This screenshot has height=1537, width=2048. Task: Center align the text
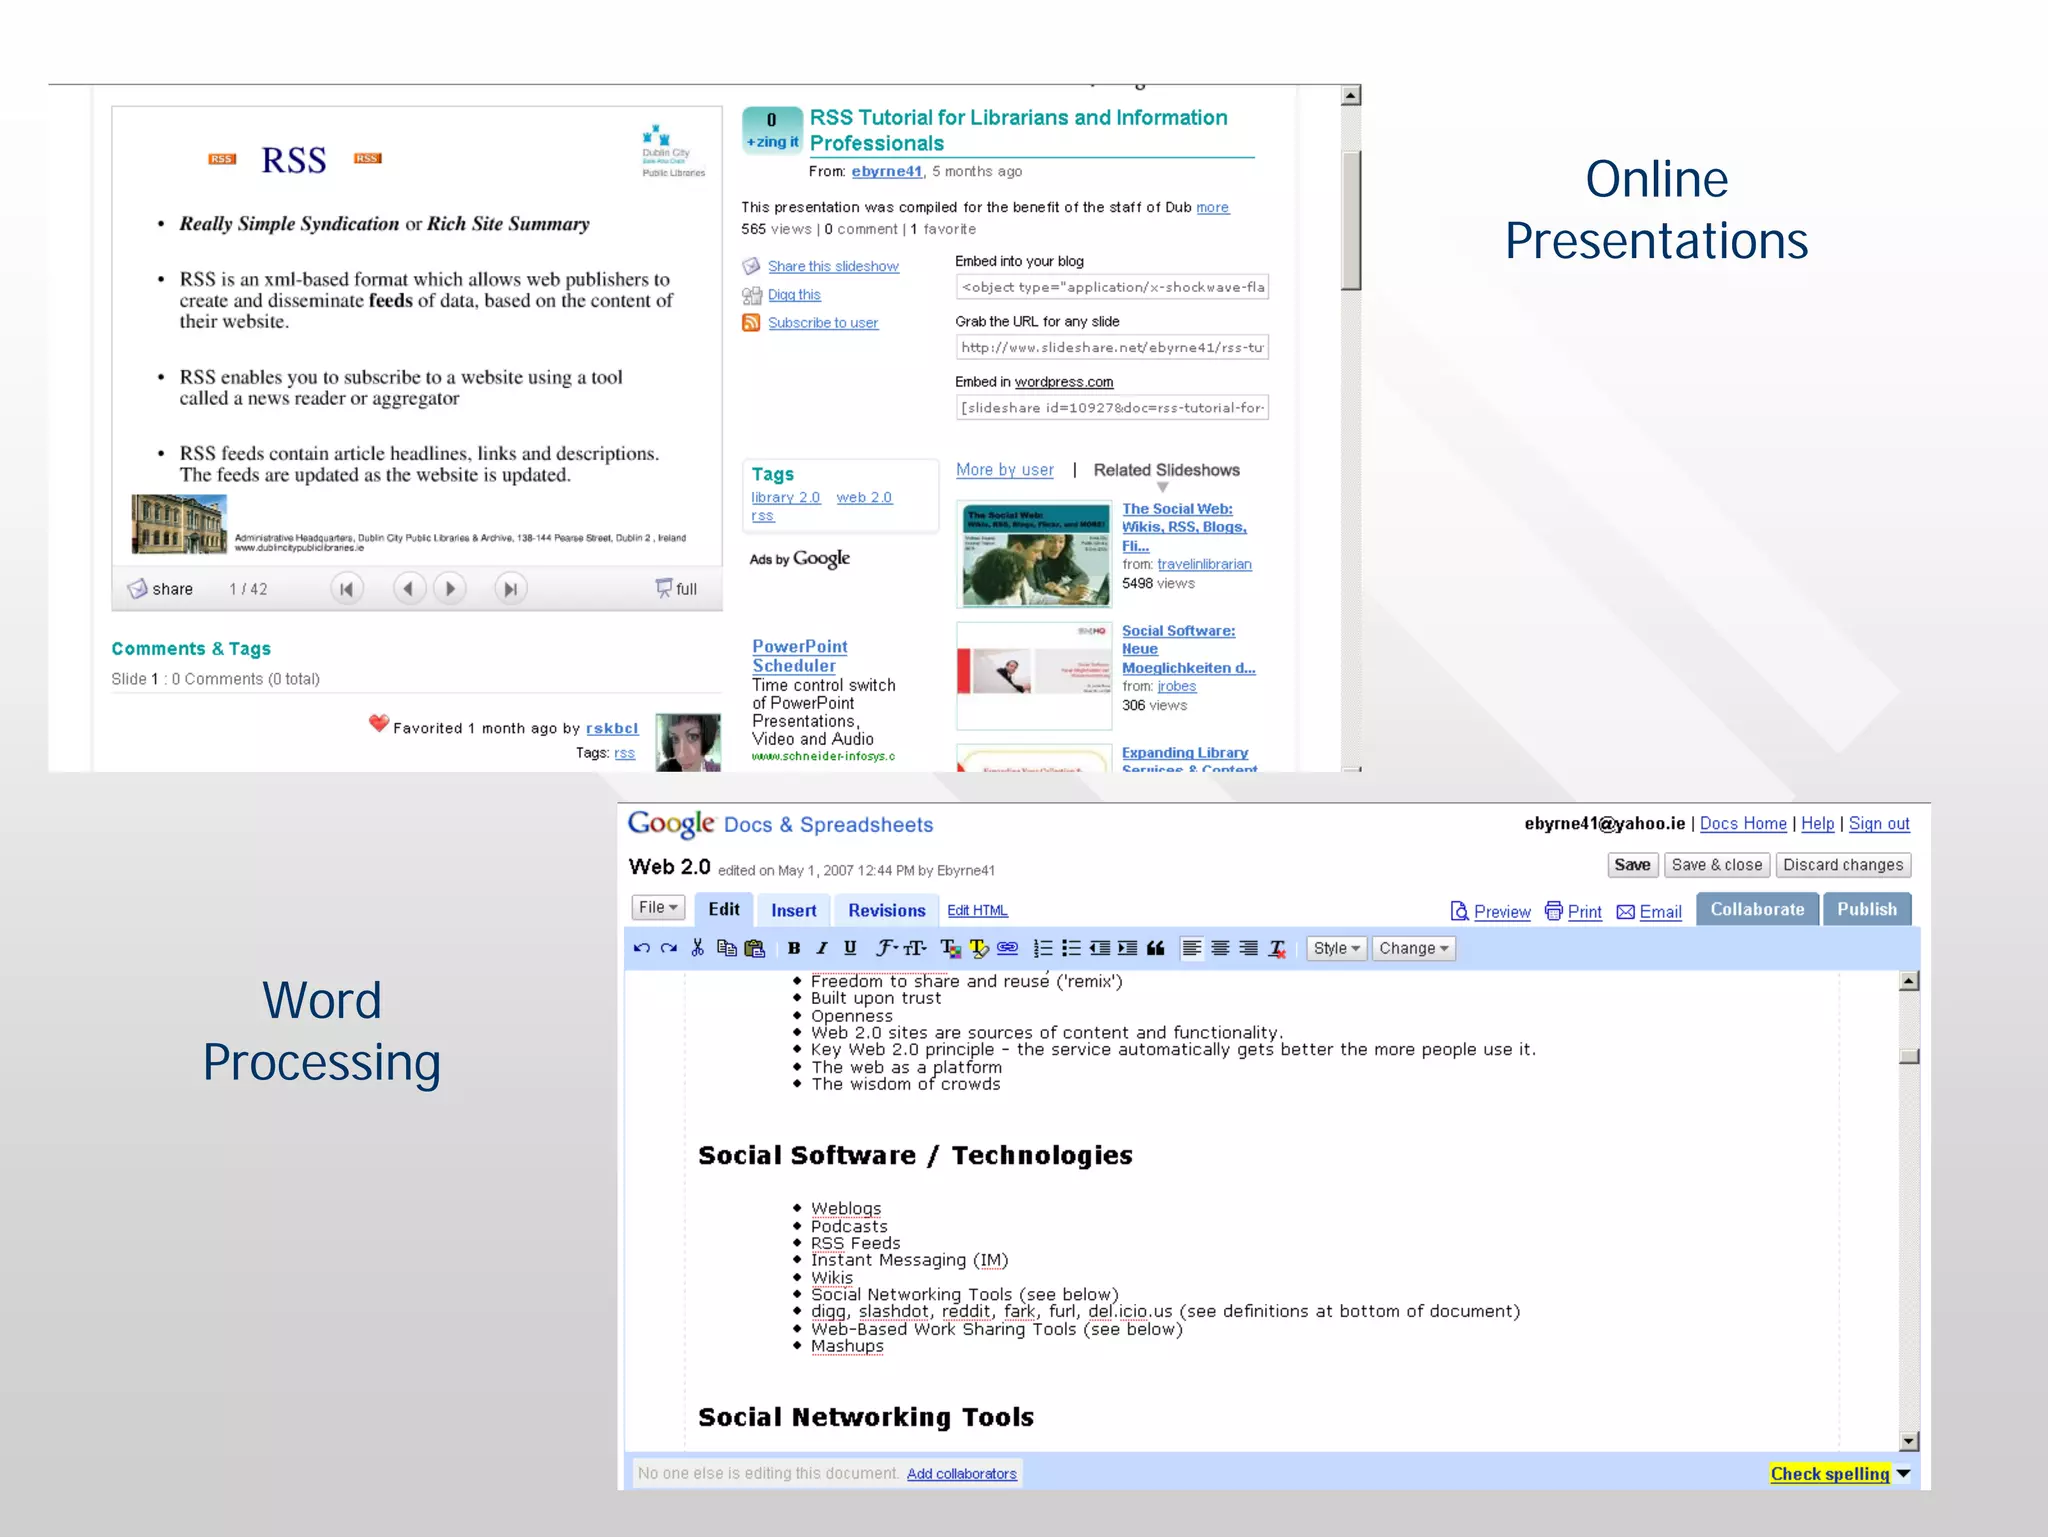coord(1220,948)
